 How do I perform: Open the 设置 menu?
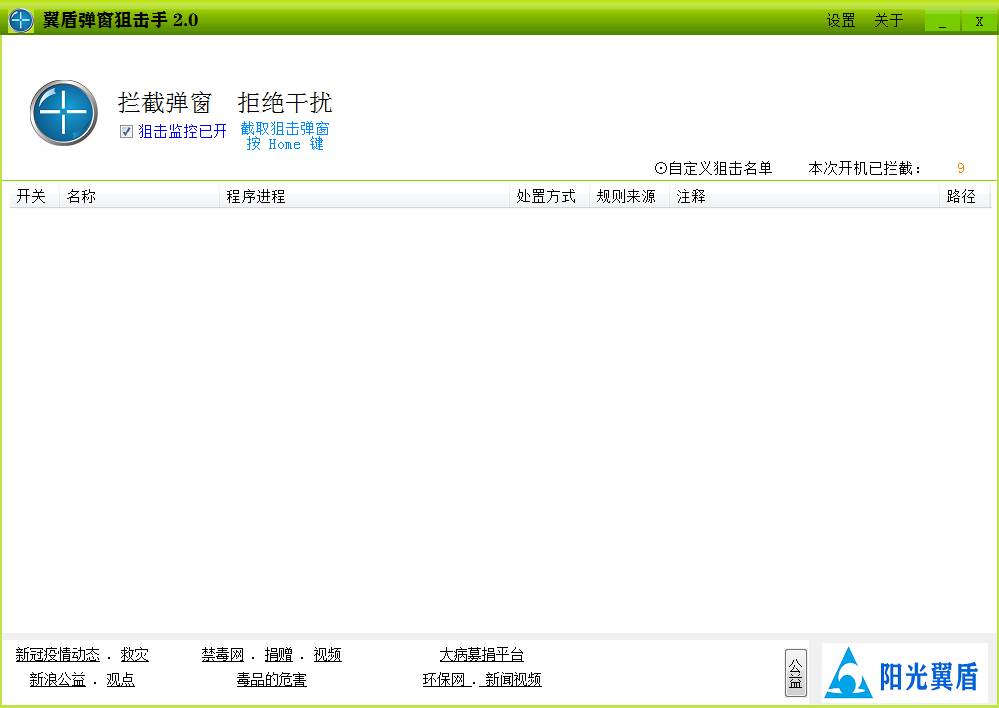pos(840,21)
